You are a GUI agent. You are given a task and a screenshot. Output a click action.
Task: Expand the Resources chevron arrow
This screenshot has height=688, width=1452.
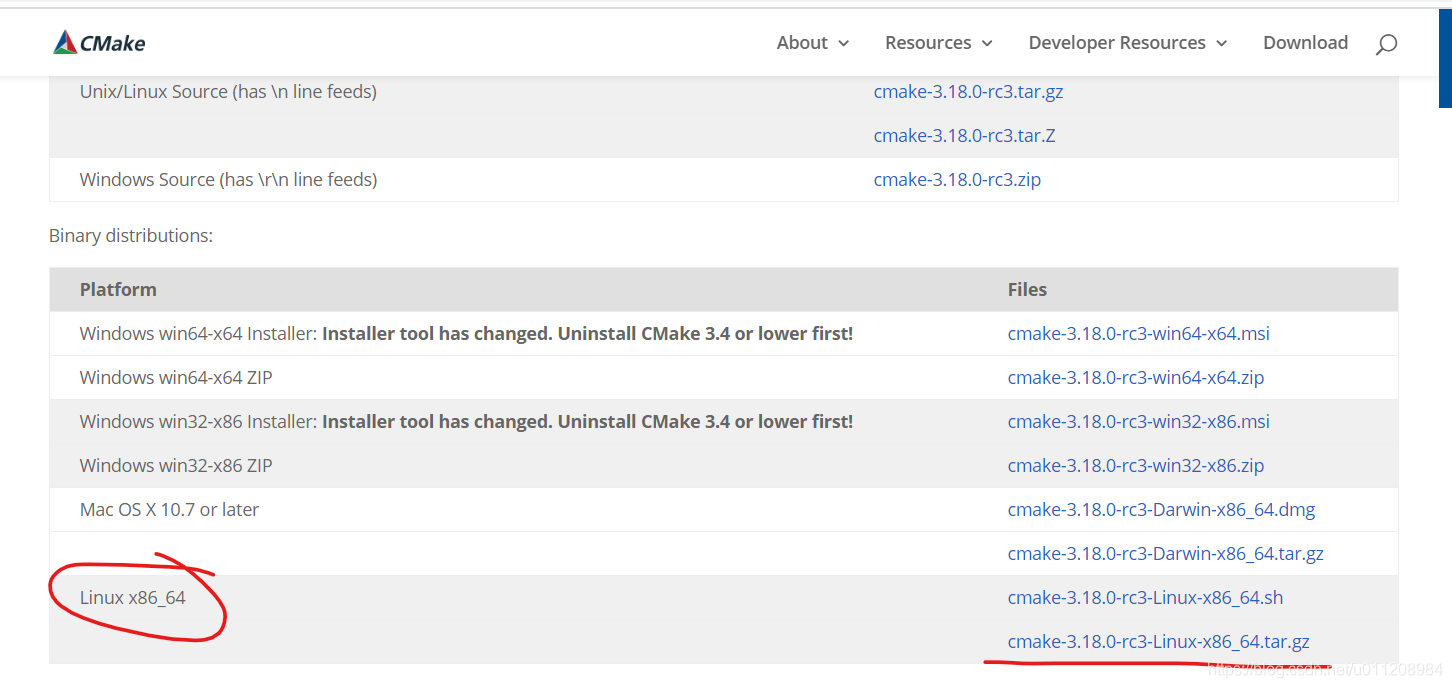point(987,44)
